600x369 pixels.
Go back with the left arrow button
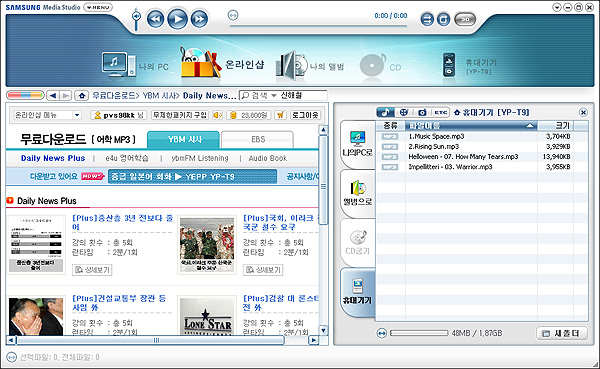pos(52,95)
